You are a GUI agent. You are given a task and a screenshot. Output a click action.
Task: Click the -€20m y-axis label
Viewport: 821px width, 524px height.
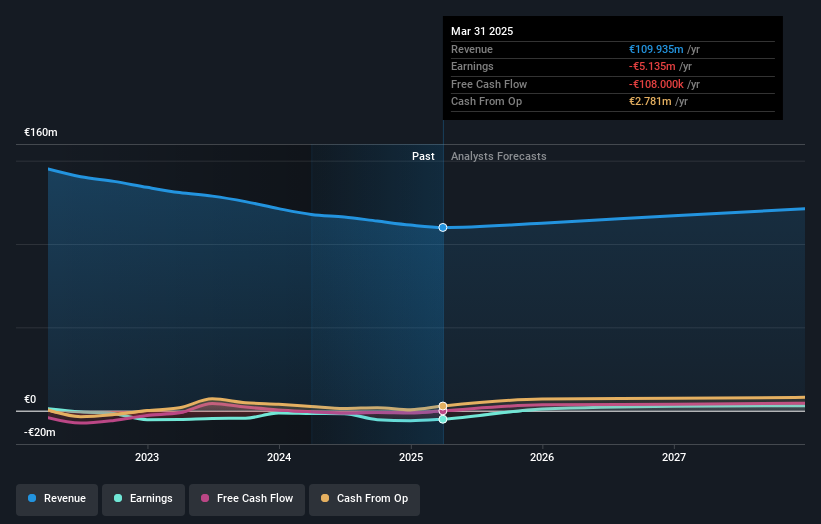click(x=40, y=432)
